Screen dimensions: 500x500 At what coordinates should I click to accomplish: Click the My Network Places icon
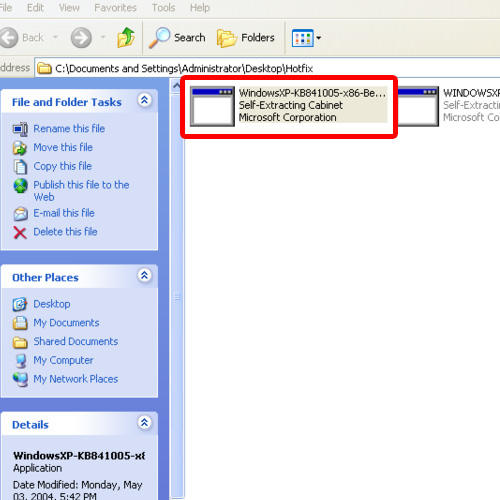[20, 380]
